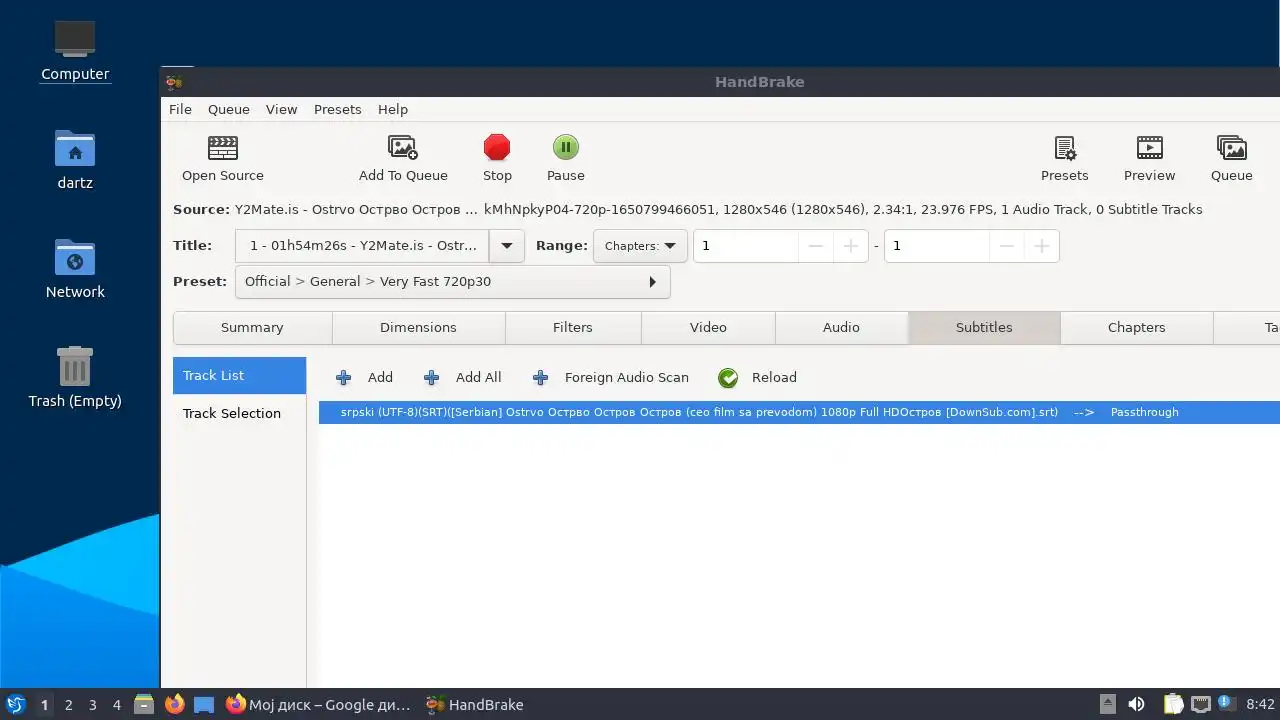Click the Open Source clapperboard icon
1280x720 pixels.
[x=222, y=148]
